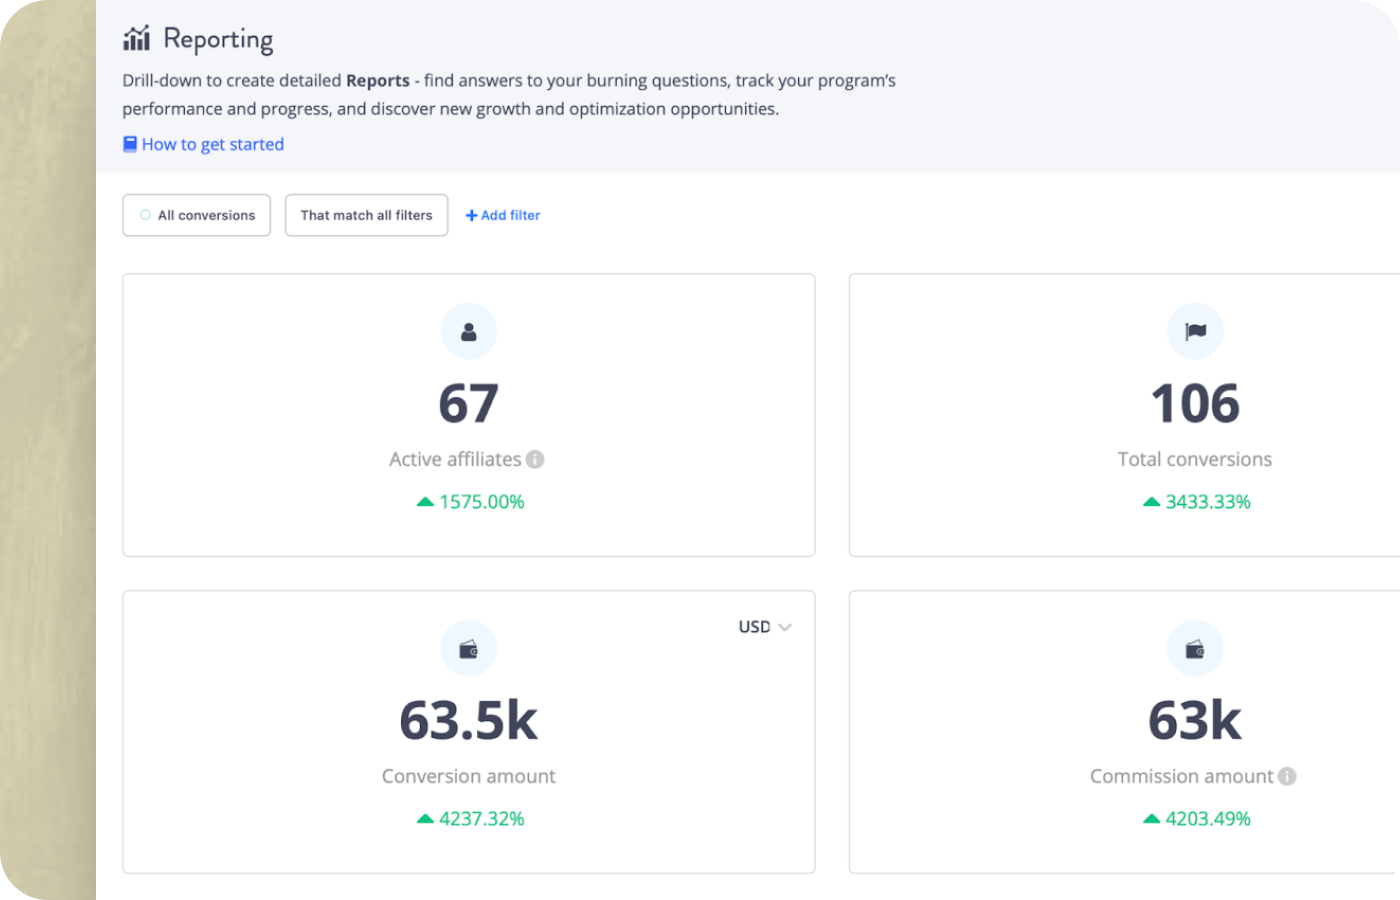Image resolution: width=1400 pixels, height=900 pixels.
Task: Click the 63k commission amount value
Action: pyautogui.click(x=1195, y=721)
